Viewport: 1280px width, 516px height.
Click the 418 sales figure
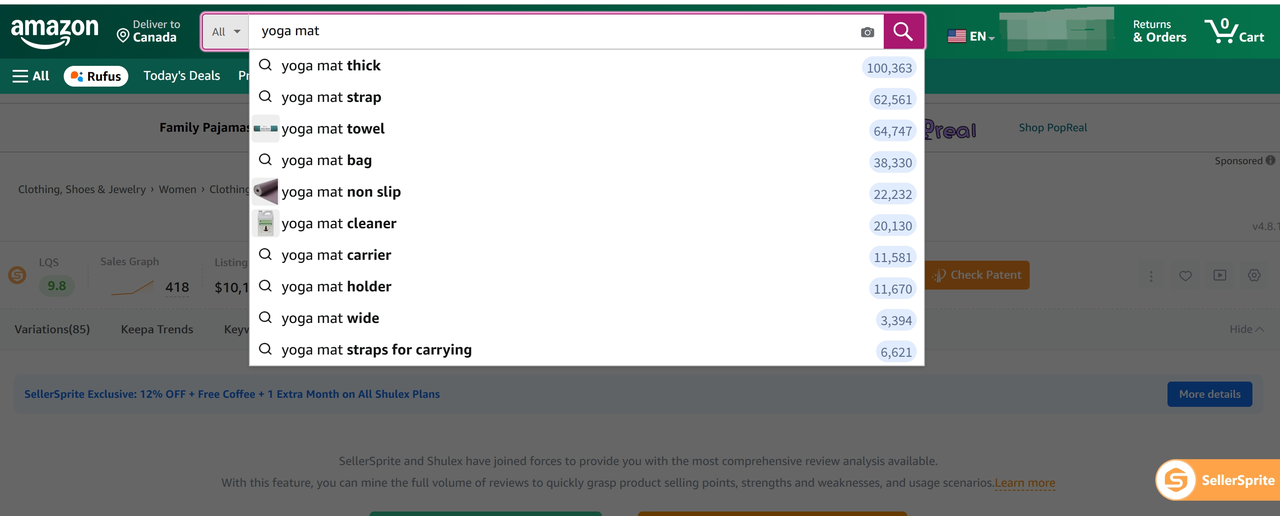coord(177,287)
